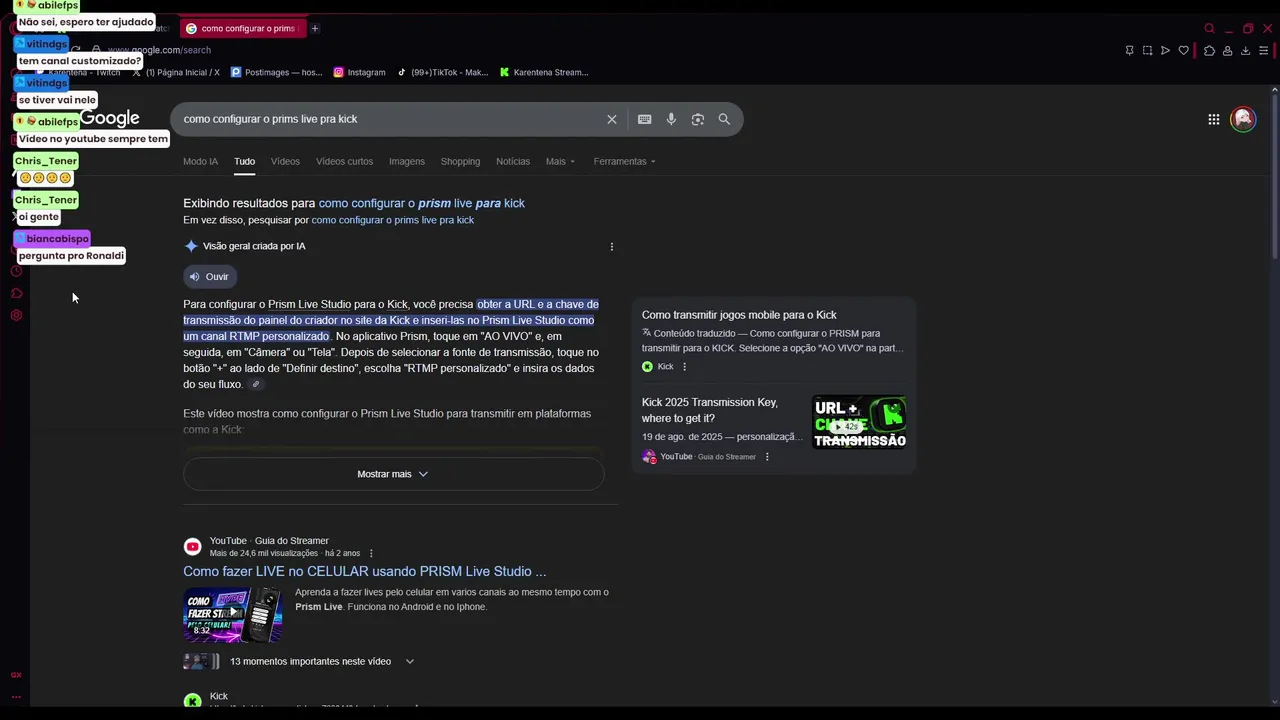Click scrollbar up arrow at page top

point(1274,91)
